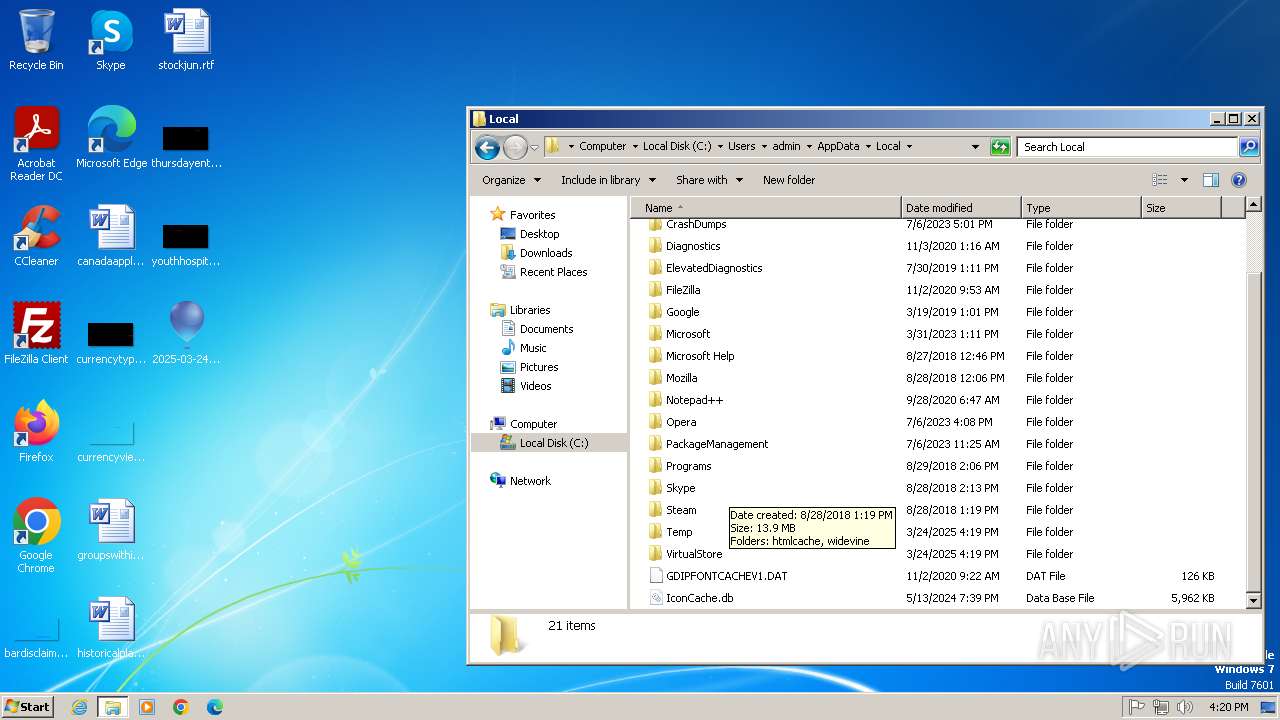Select Downloads in navigation pane
This screenshot has height=720, width=1280.
click(x=545, y=253)
